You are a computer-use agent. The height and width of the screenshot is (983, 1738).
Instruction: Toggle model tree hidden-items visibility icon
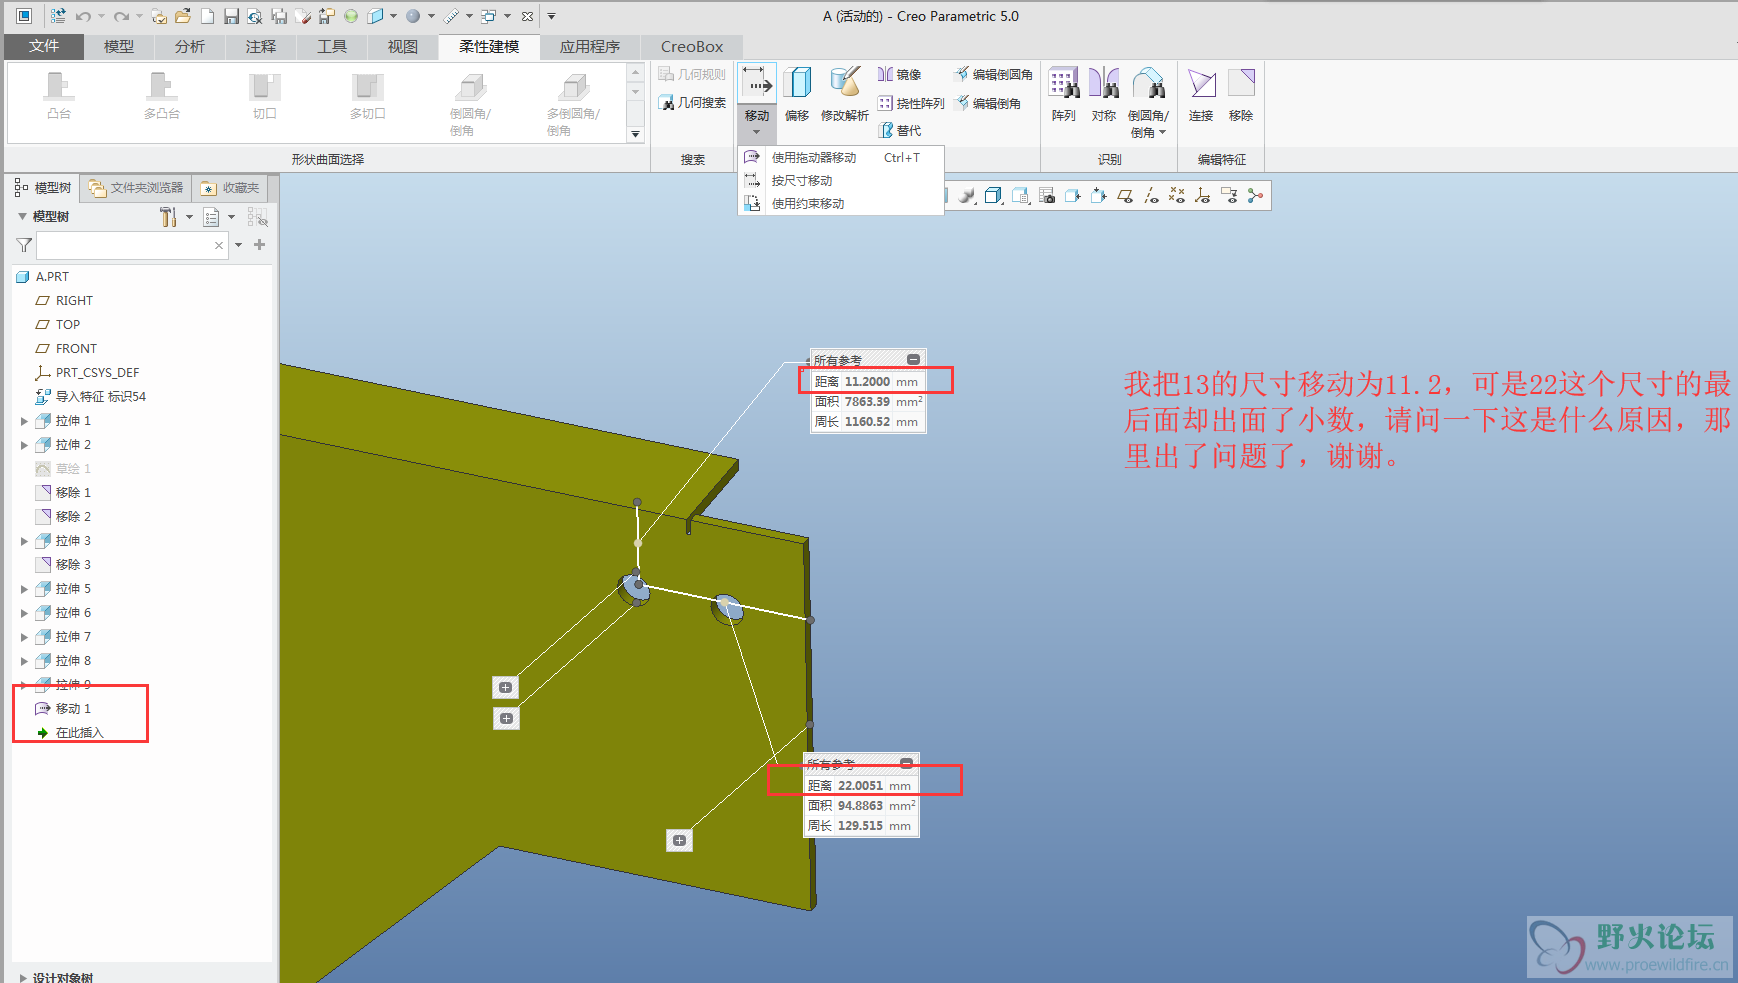(257, 217)
